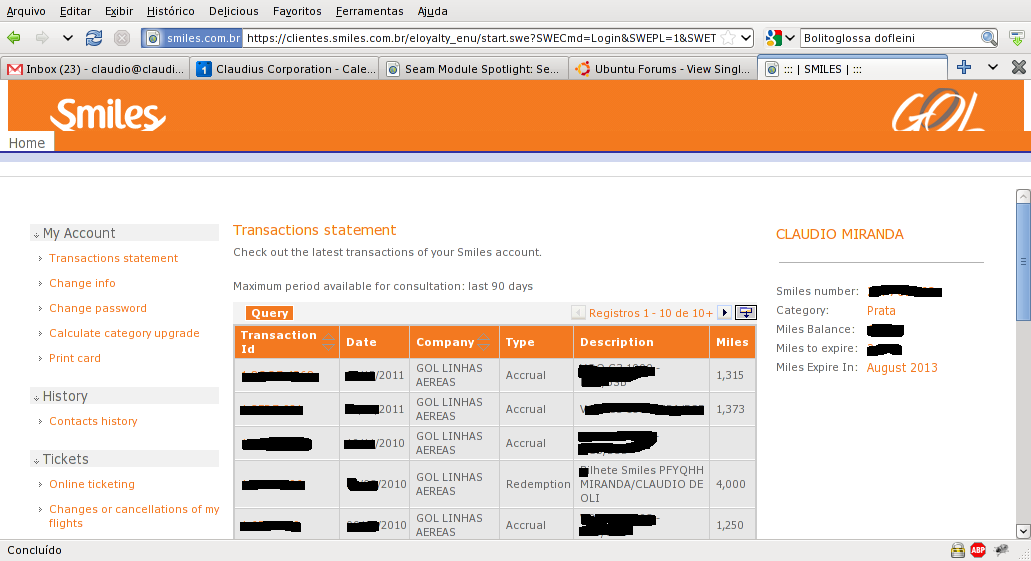
Task: Click the page scrollbar down arrow
Action: coord(1023,531)
